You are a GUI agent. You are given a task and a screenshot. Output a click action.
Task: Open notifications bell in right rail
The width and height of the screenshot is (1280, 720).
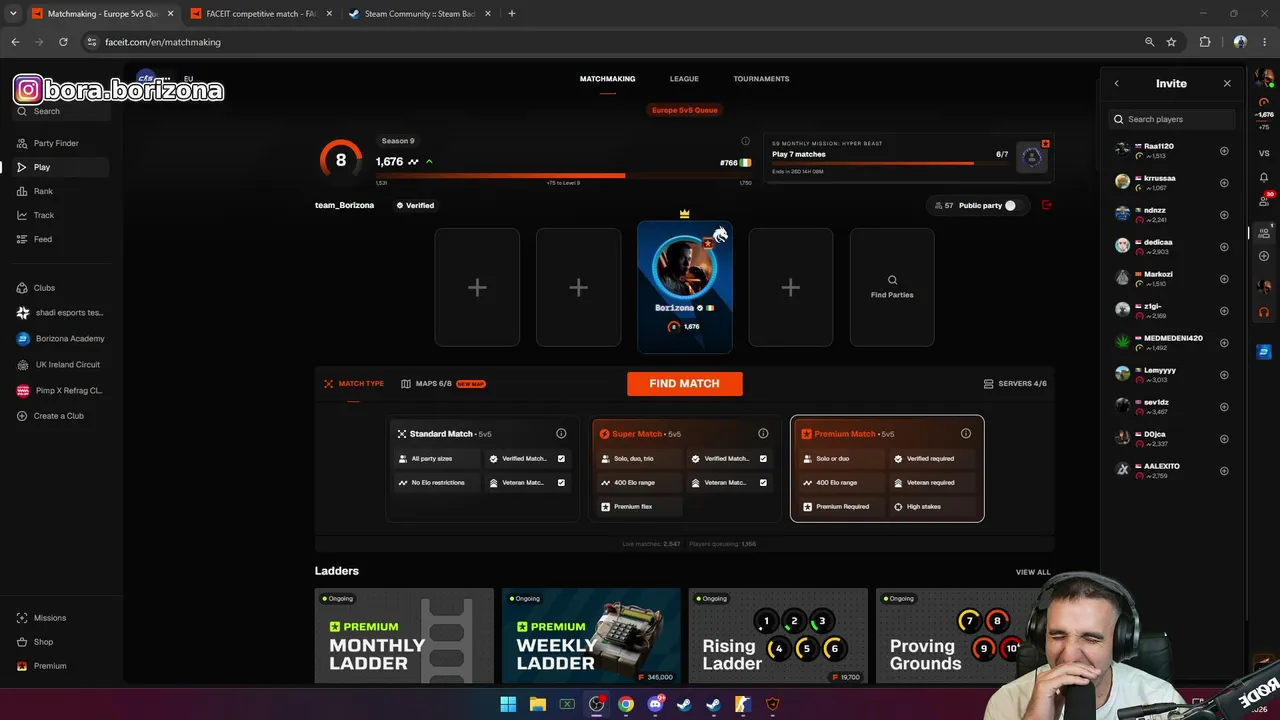point(1264,177)
